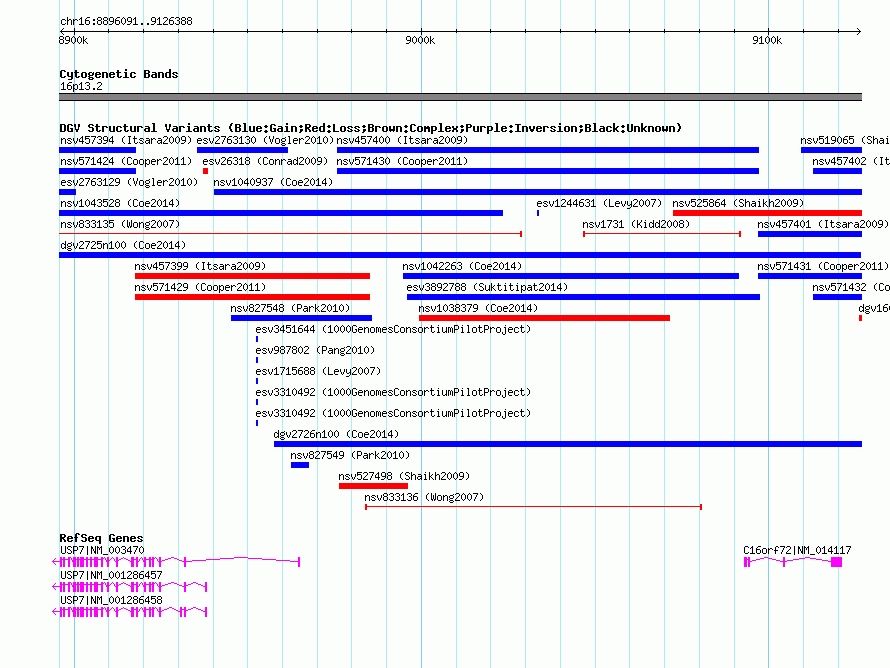This screenshot has width=890, height=668.
Task: Open the nsv457394 (Itsara2009) label
Action: pos(126,140)
